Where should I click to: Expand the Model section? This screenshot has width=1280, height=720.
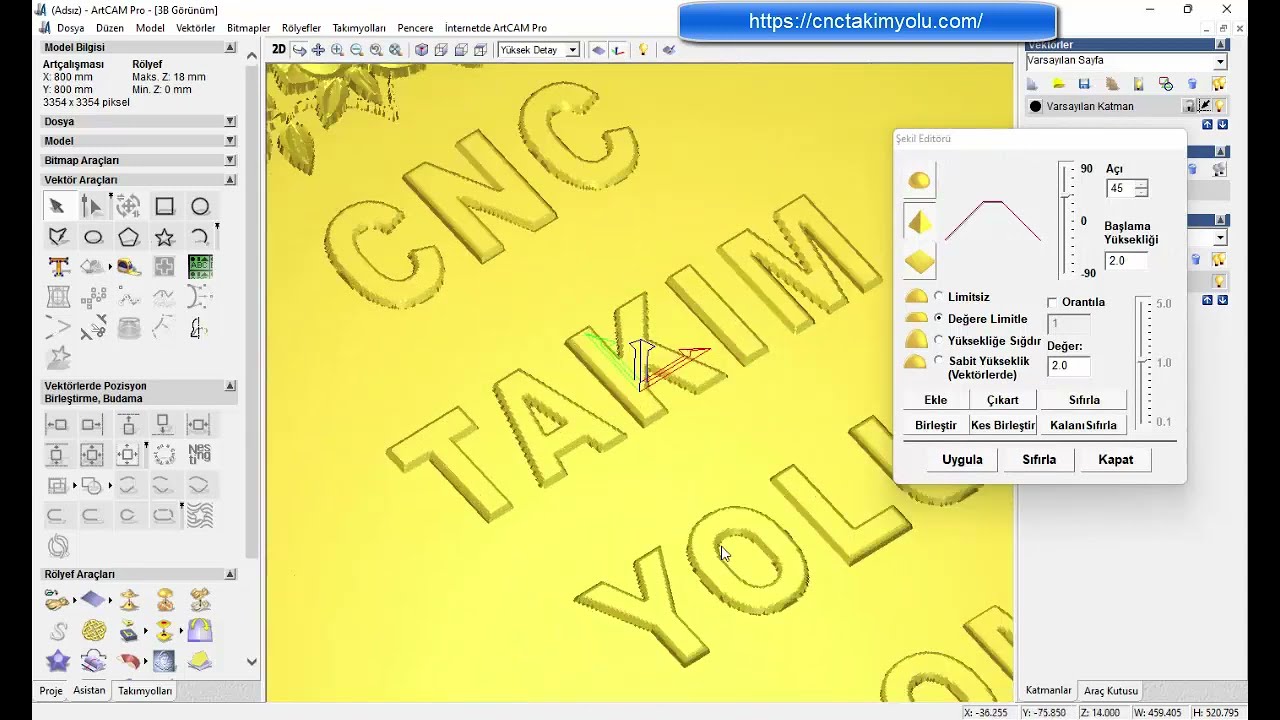(x=230, y=141)
